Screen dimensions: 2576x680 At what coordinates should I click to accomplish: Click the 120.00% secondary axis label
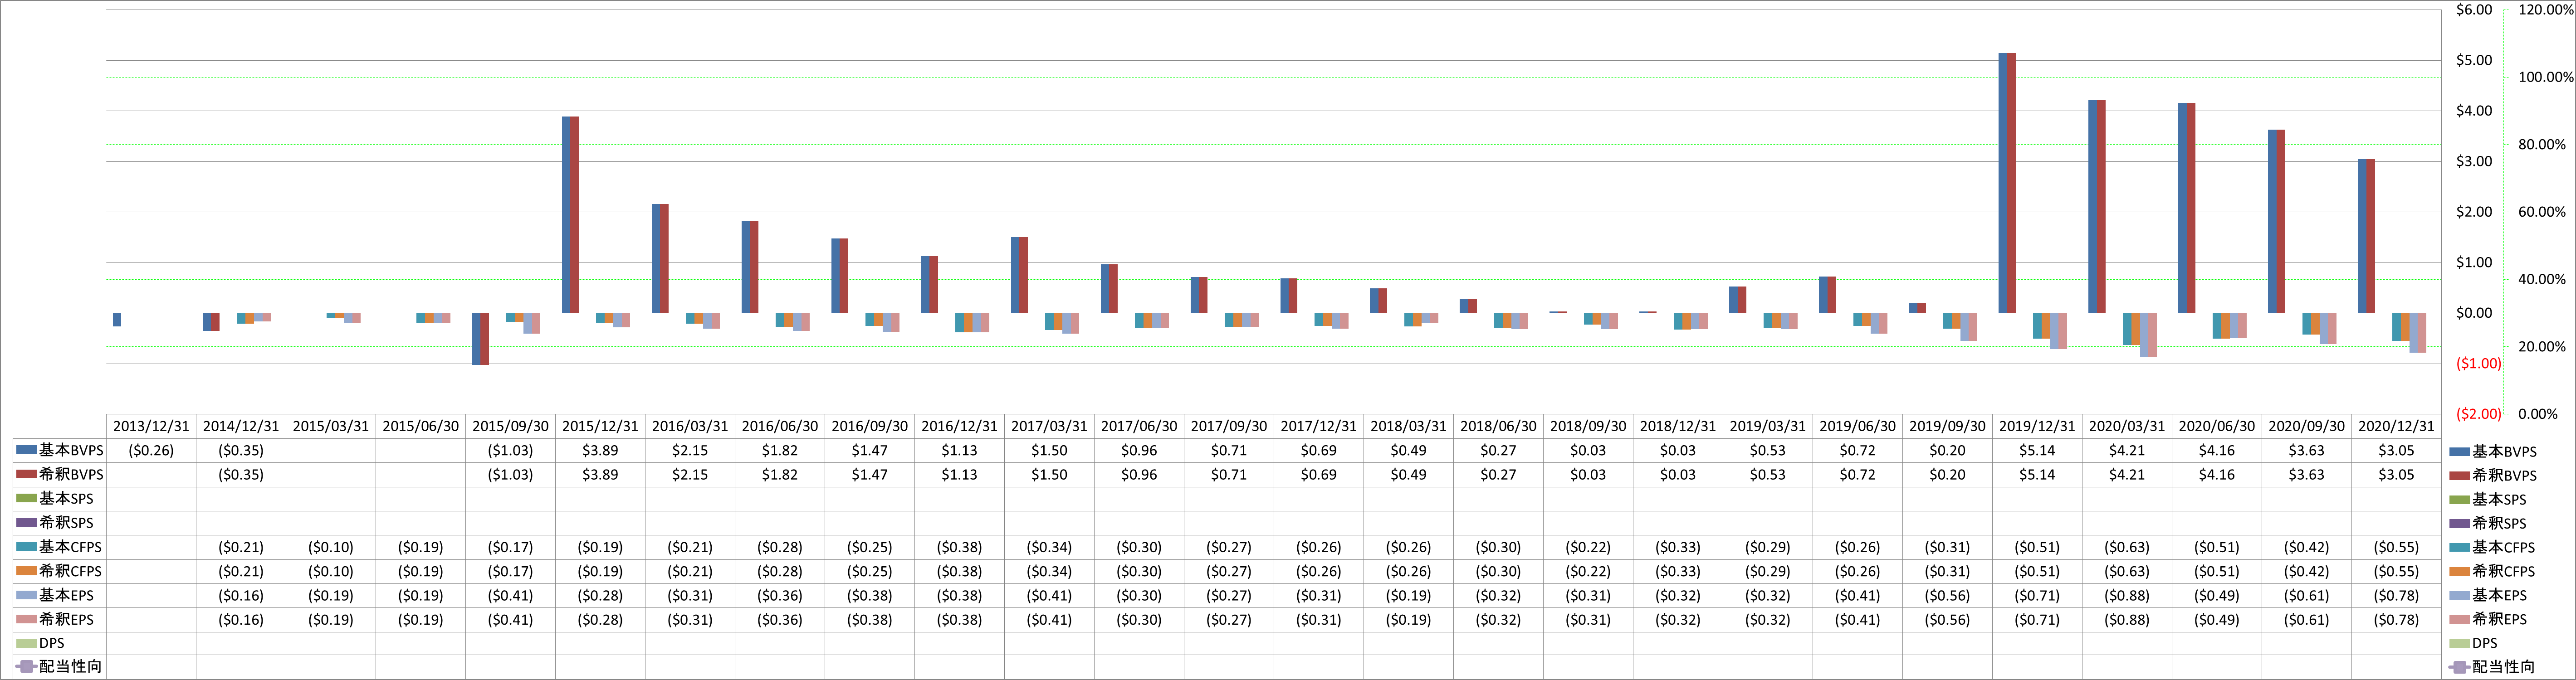click(2546, 10)
